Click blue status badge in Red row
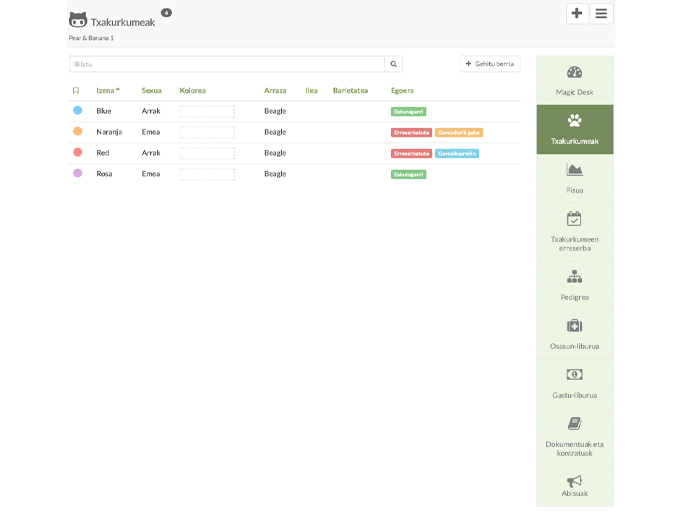 pos(457,154)
